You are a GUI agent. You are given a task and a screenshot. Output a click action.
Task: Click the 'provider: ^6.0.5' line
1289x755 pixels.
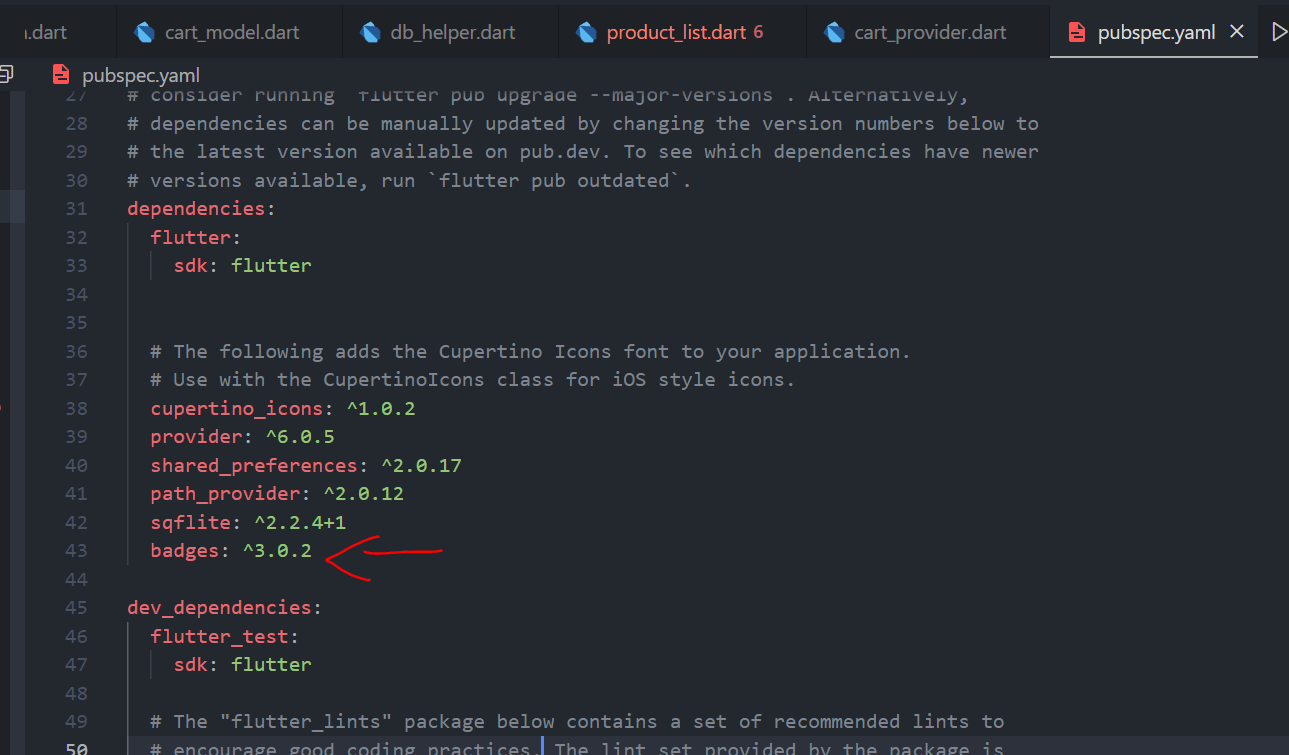[243, 437]
